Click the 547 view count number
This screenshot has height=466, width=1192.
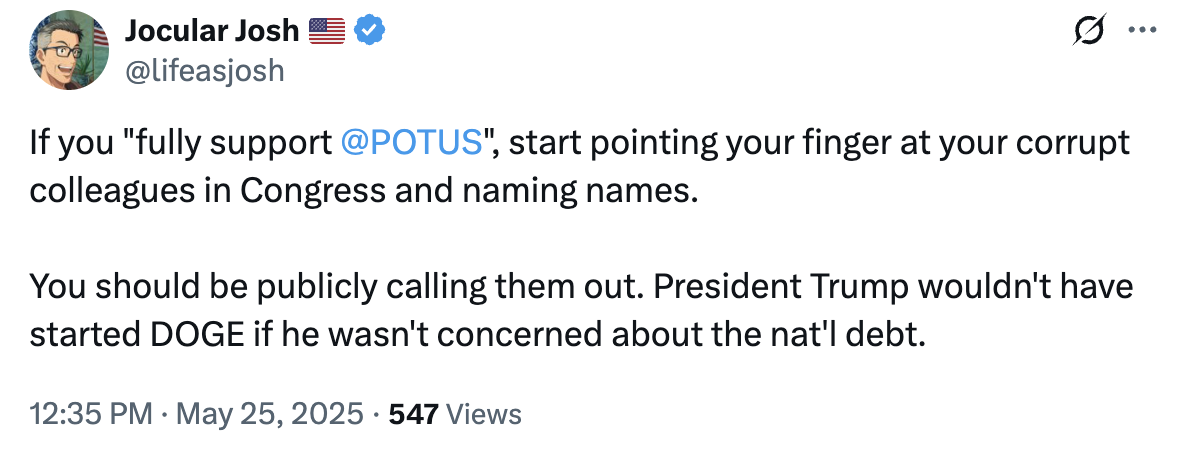click(x=414, y=414)
